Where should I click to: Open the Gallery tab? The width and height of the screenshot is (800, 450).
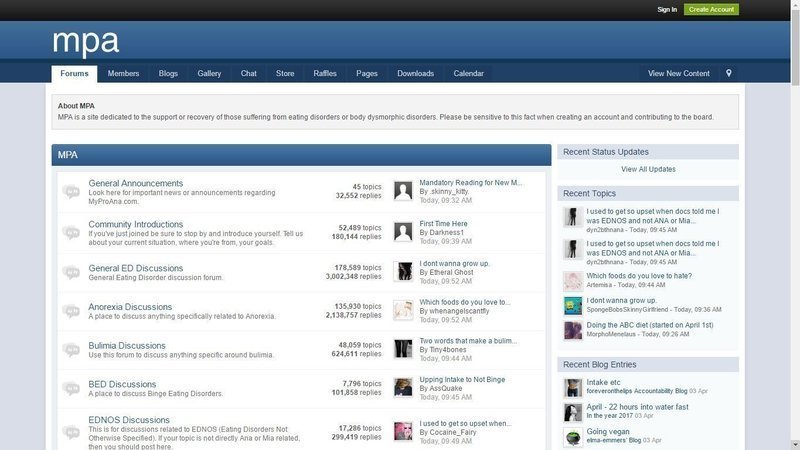click(x=209, y=73)
